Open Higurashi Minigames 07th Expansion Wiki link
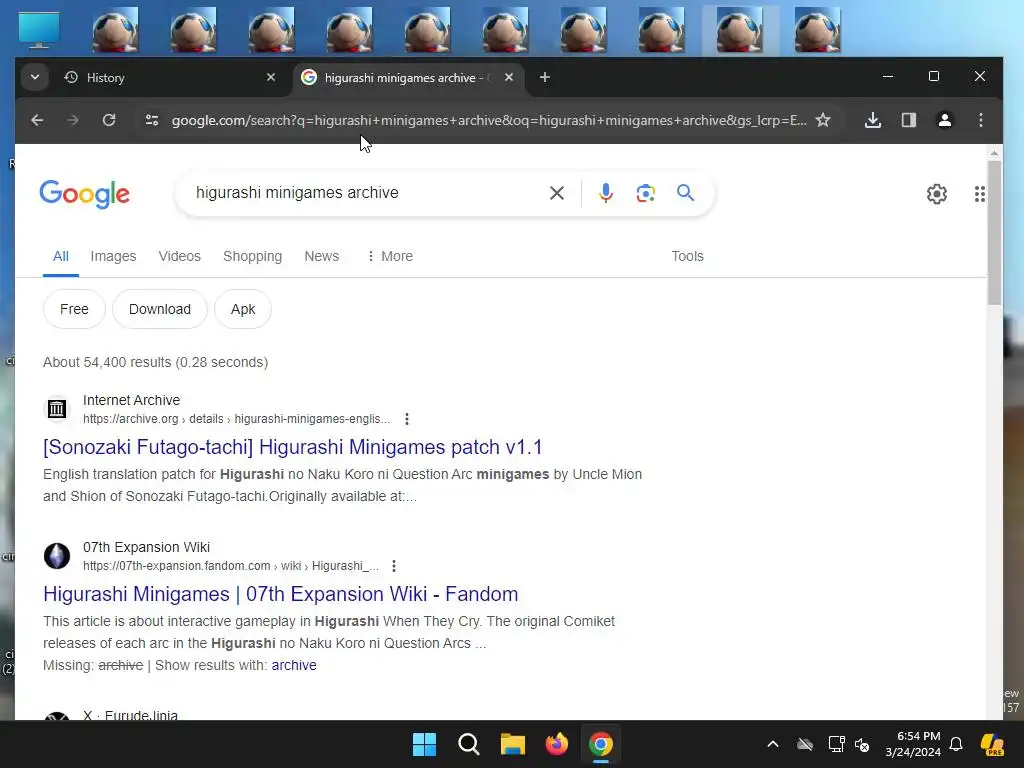Image resolution: width=1024 pixels, height=768 pixels. pyautogui.click(x=281, y=594)
